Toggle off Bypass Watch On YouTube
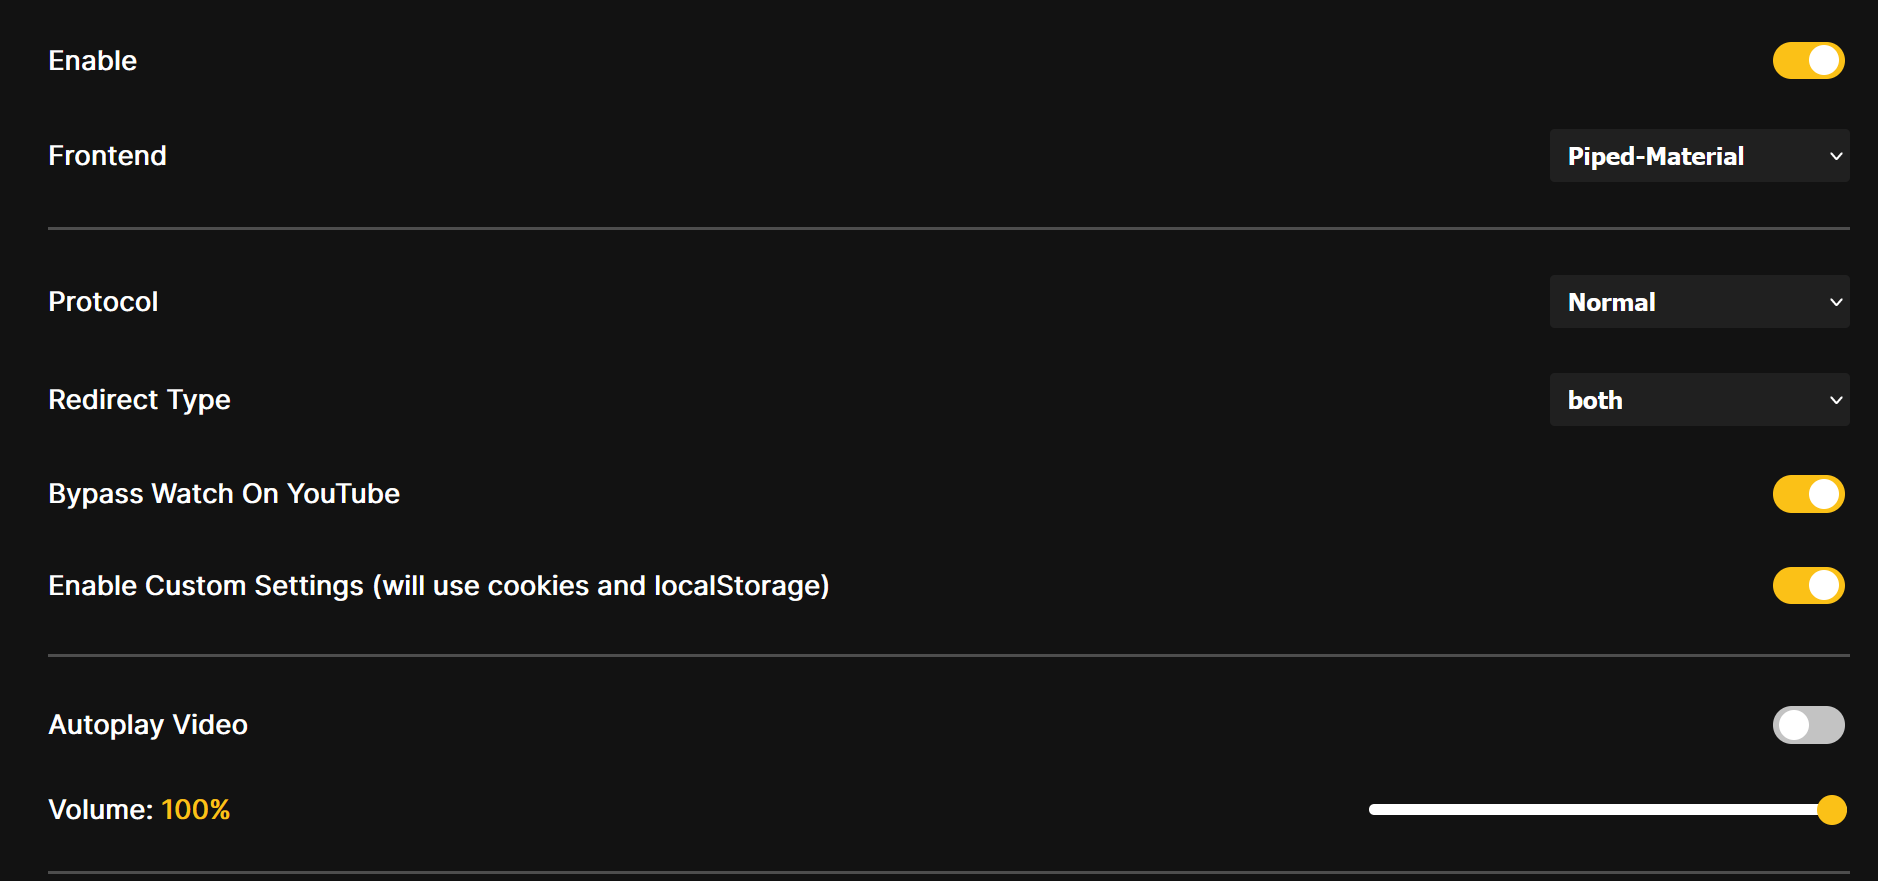The width and height of the screenshot is (1878, 881). point(1808,493)
